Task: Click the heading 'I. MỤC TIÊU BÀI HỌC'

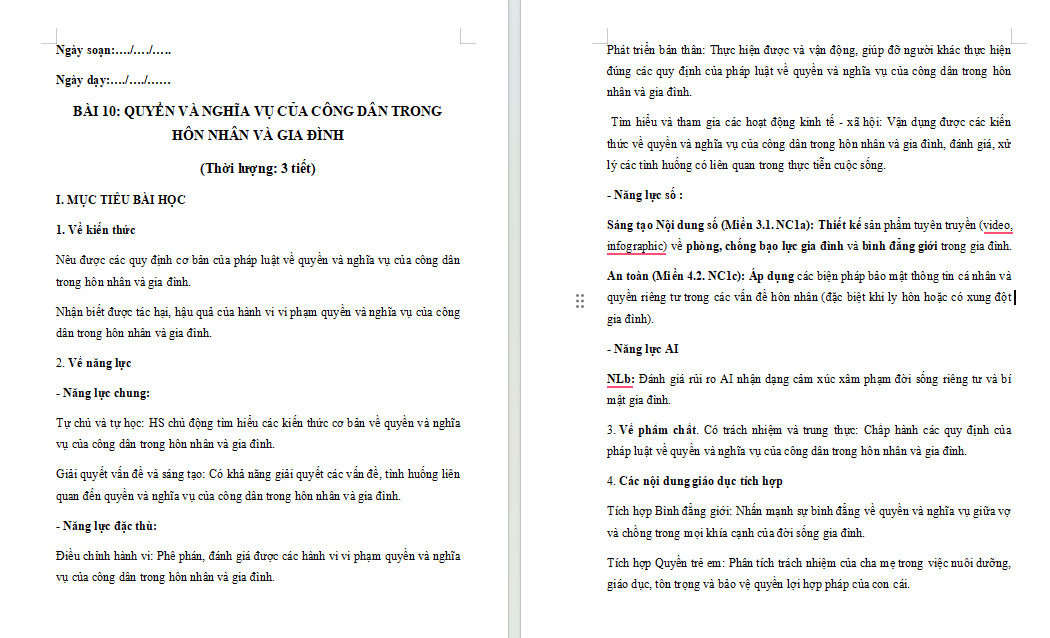Action: [x=121, y=200]
